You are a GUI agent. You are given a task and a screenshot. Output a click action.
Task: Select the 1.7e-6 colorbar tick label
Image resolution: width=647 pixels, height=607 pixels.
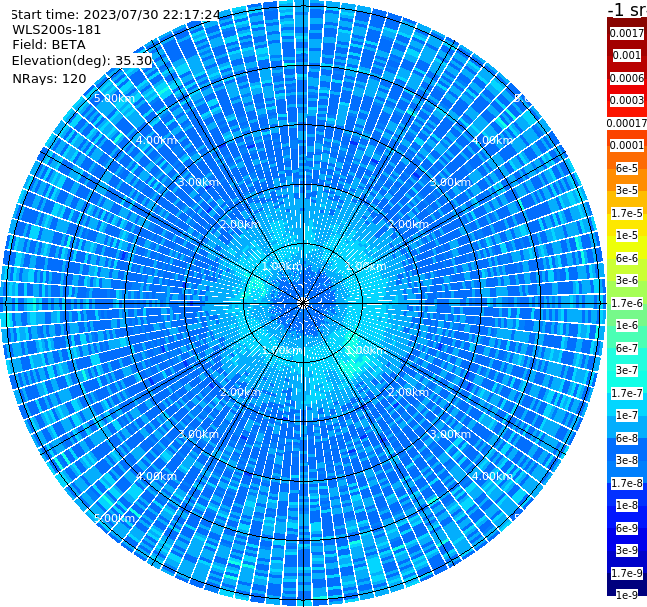pos(627,303)
